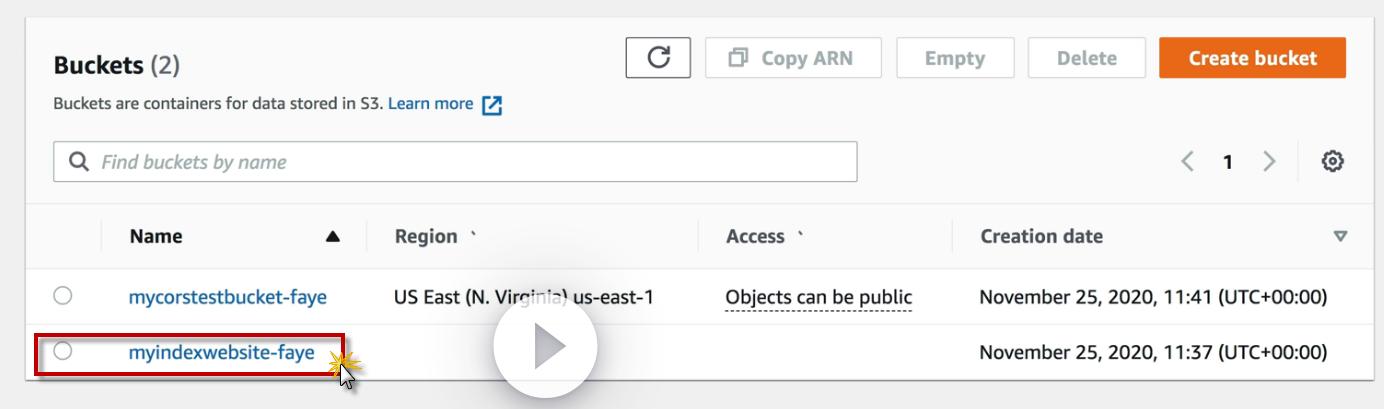
Task: Sort by Name ascending arrow
Action: 332,238
